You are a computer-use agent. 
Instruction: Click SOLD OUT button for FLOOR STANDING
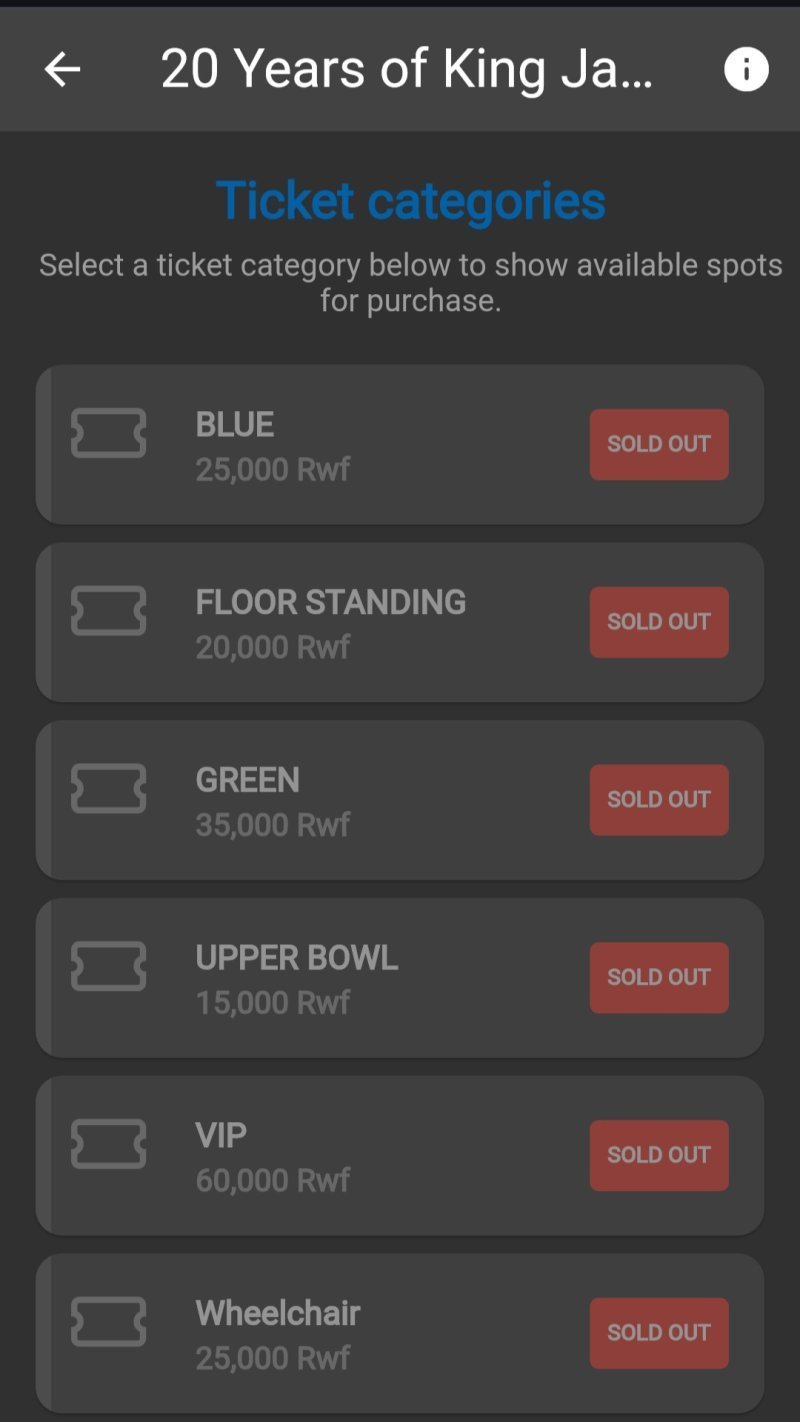[659, 622]
